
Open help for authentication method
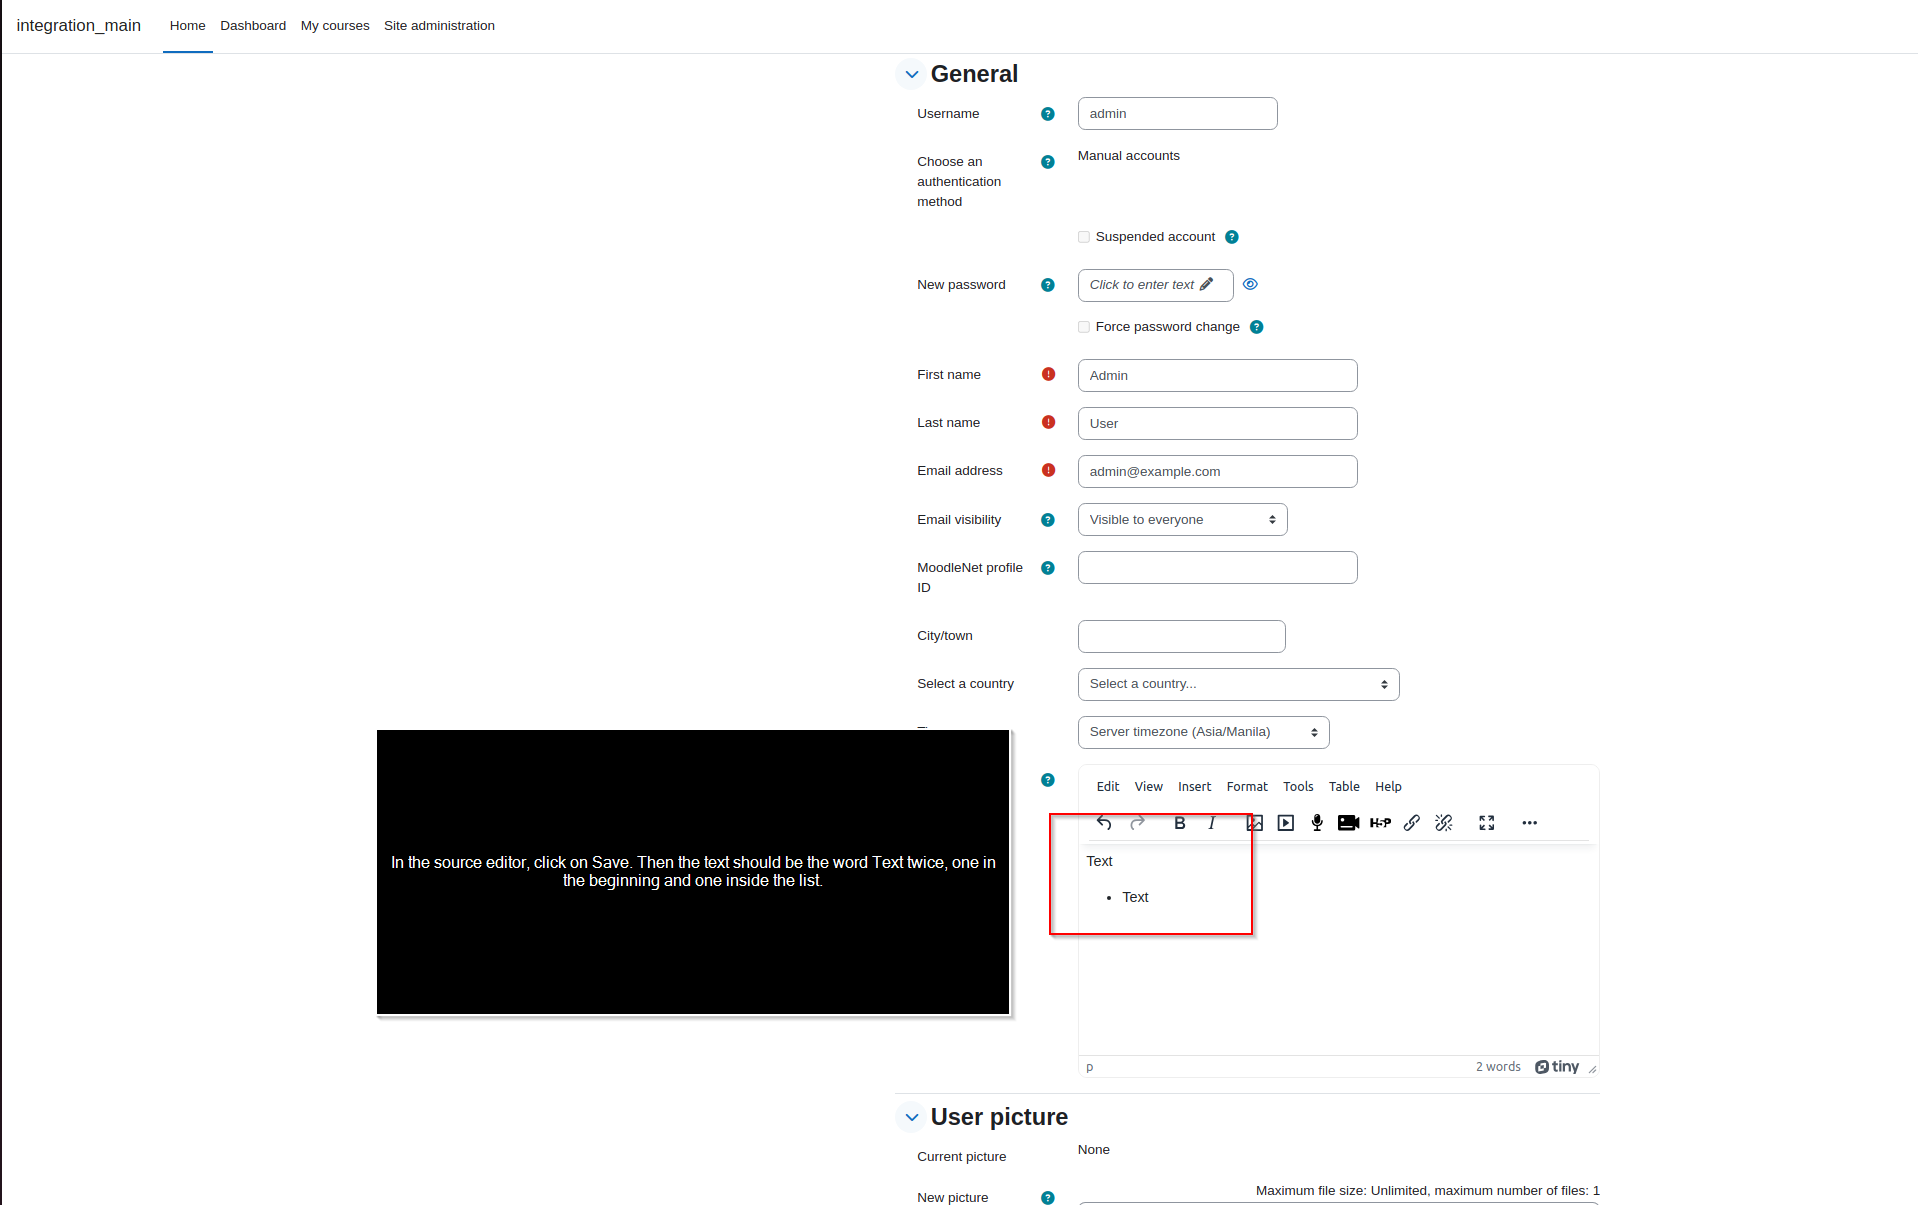click(1048, 162)
